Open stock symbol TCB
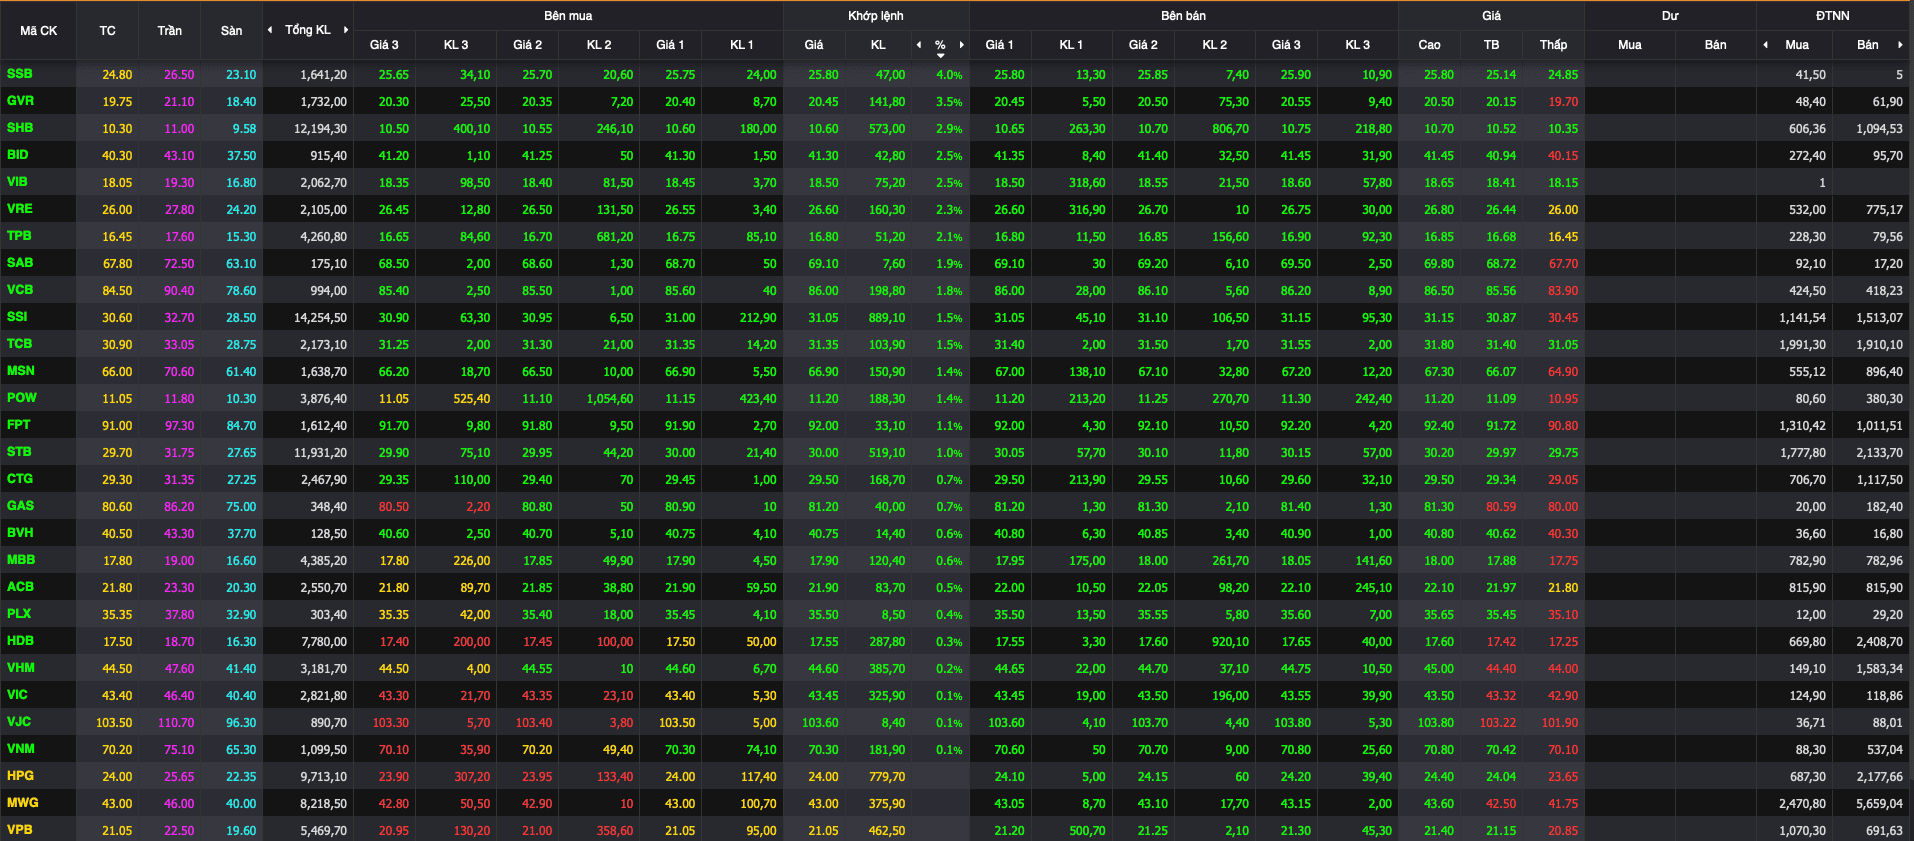This screenshot has height=841, width=1914. pos(19,344)
